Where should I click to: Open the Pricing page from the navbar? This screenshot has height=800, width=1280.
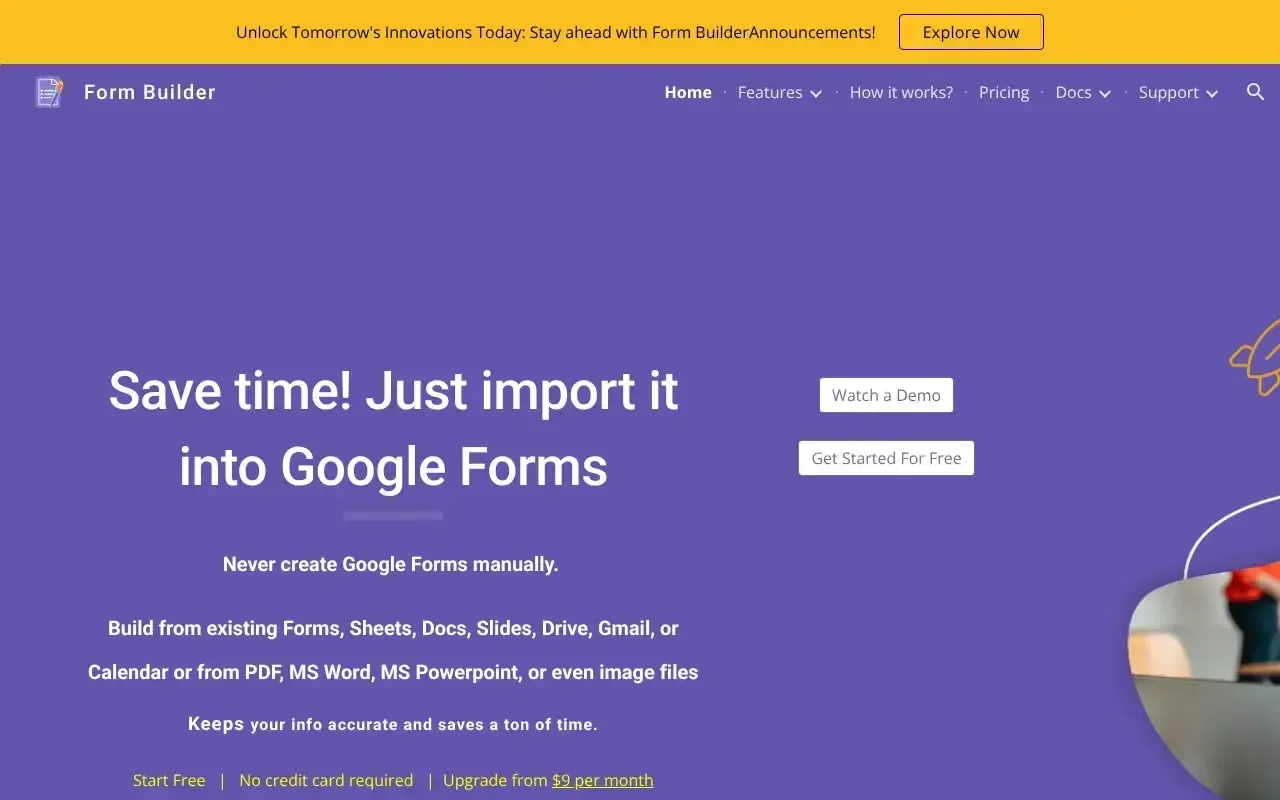(1004, 92)
